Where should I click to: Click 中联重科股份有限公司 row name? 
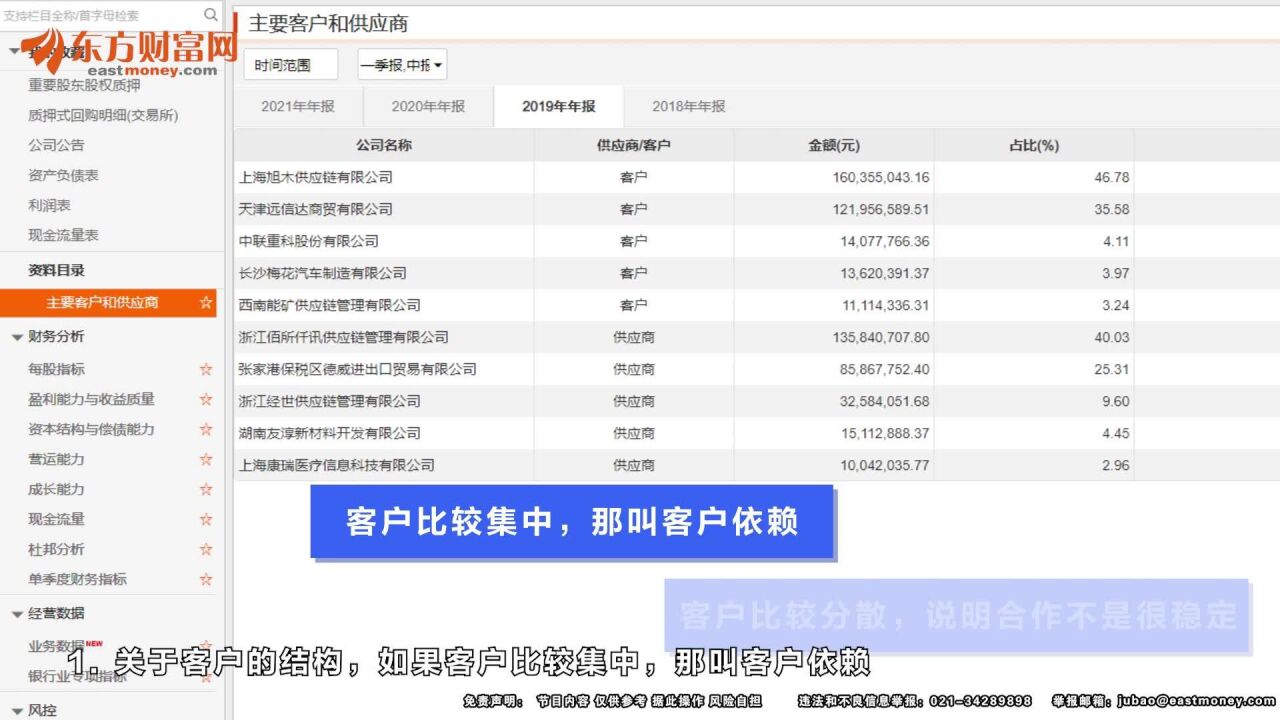point(309,241)
